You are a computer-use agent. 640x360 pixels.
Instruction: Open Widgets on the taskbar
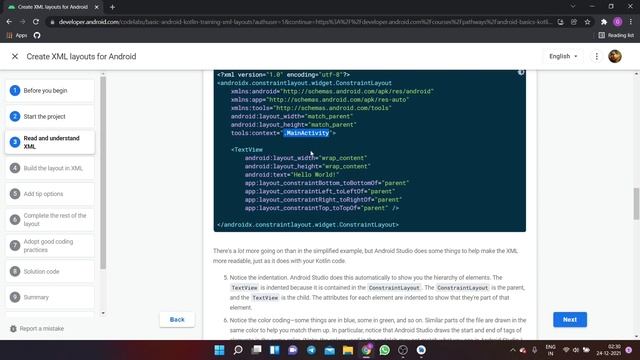pyautogui.click(x=274, y=350)
